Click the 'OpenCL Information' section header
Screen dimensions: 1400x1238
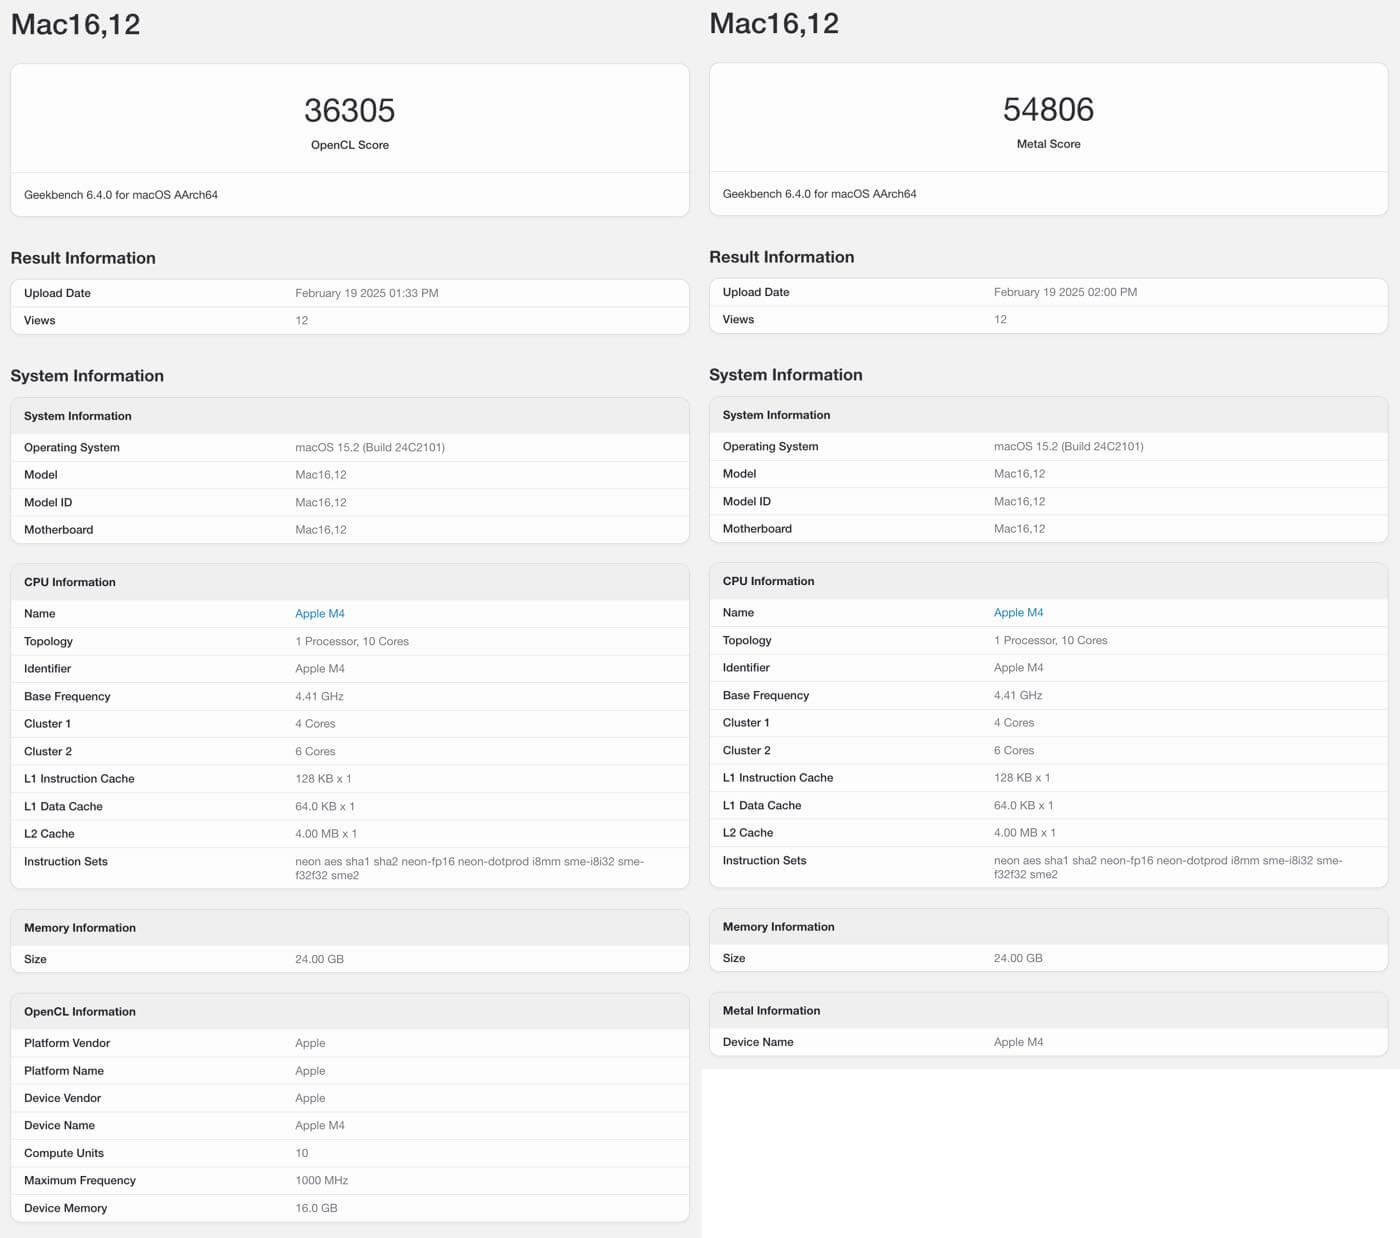click(80, 1012)
